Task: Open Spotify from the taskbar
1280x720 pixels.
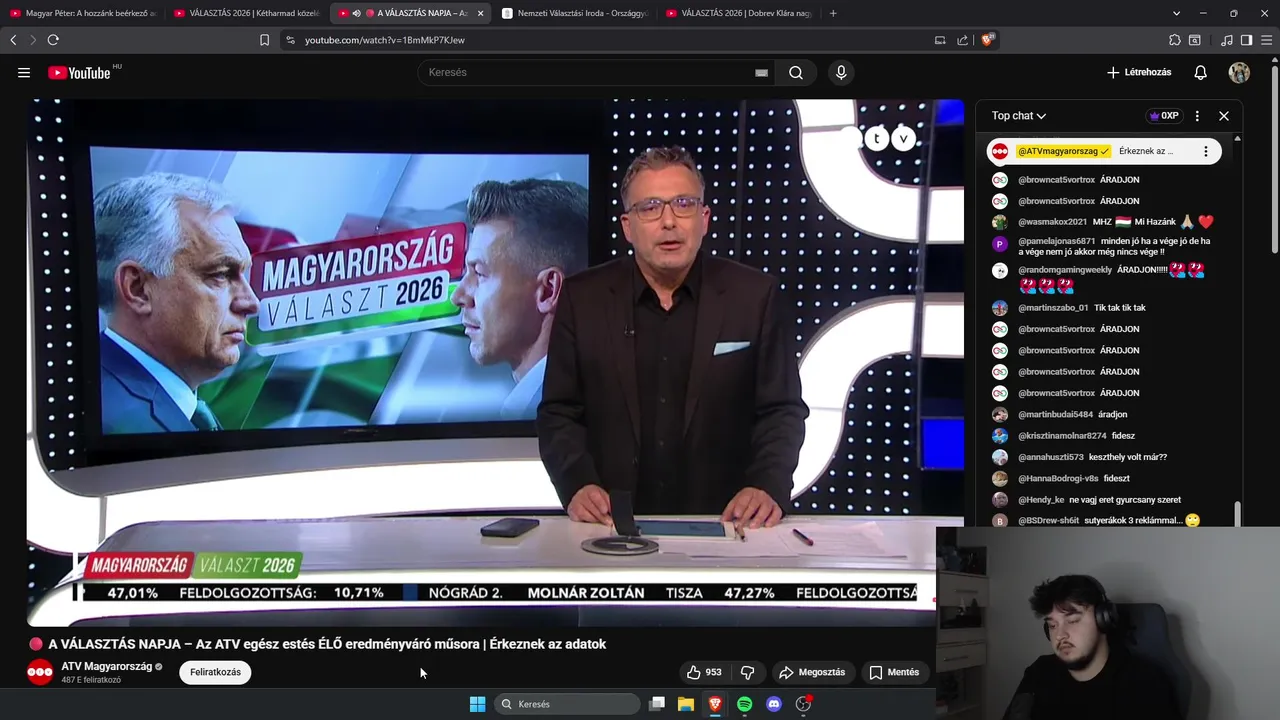Action: pyautogui.click(x=744, y=704)
